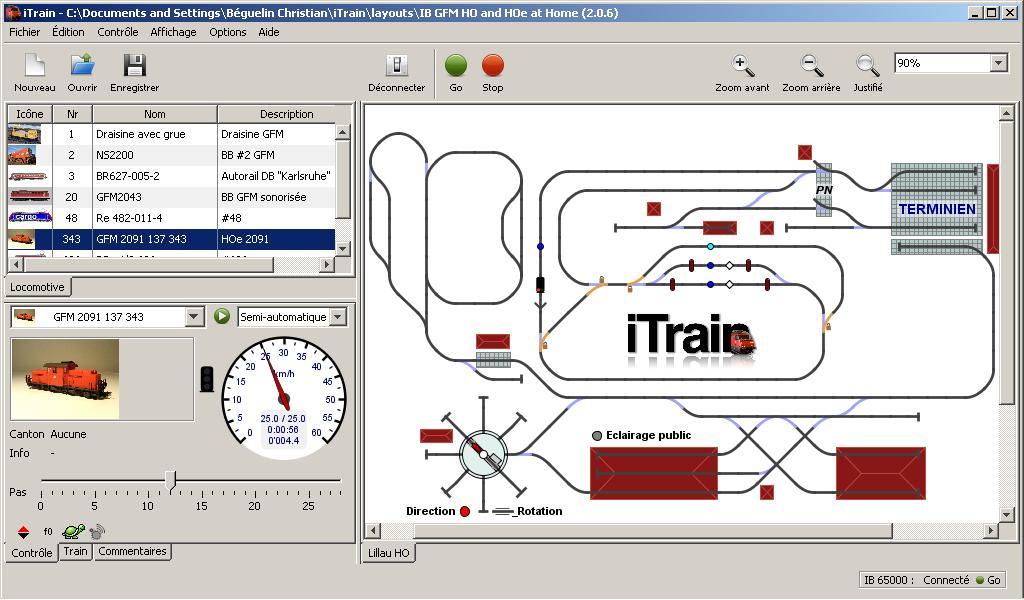Open the Affichage menu
1024x600 pixels.
pyautogui.click(x=173, y=32)
